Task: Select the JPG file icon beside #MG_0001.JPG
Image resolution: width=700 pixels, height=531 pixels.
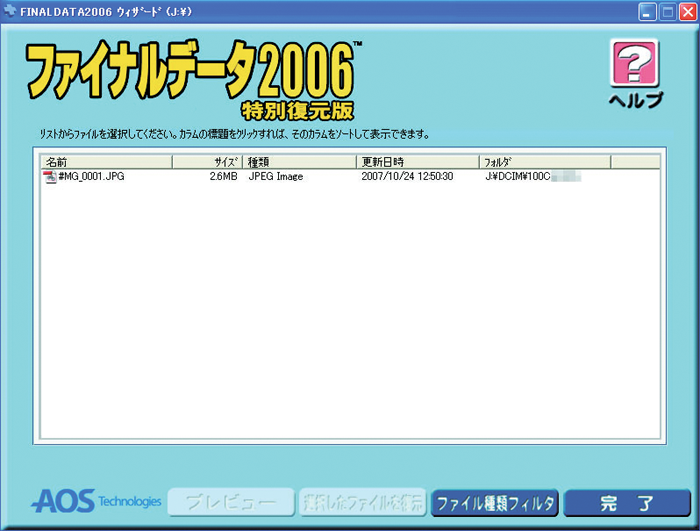Action: pos(50,177)
